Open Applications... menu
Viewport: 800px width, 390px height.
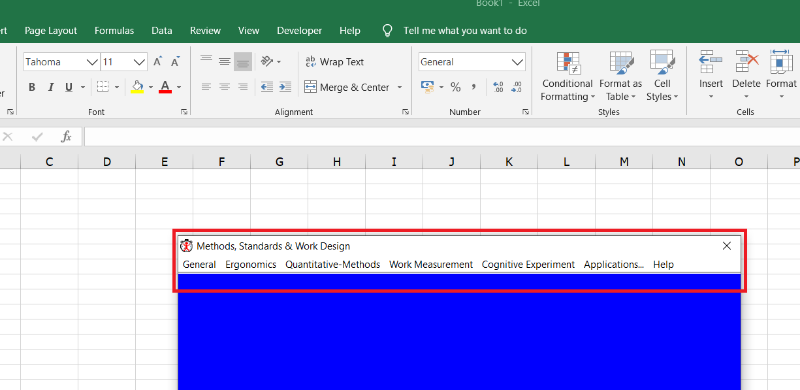[x=614, y=264]
